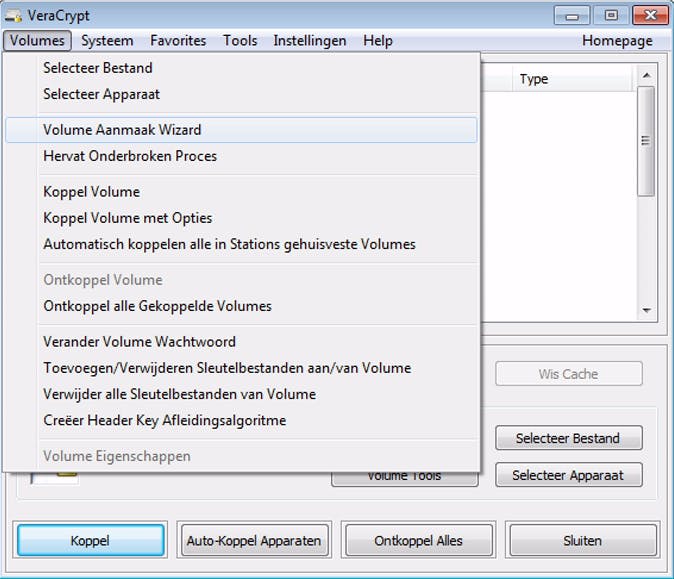Select Automatisch koppelen alle in Stations gehuisveste Volumes
Viewport: 674px width, 579px height.
pyautogui.click(x=241, y=244)
